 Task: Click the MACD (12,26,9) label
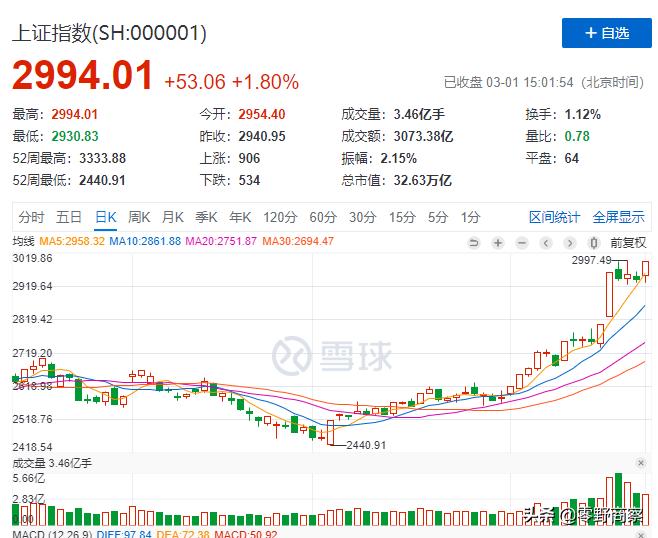(52, 534)
